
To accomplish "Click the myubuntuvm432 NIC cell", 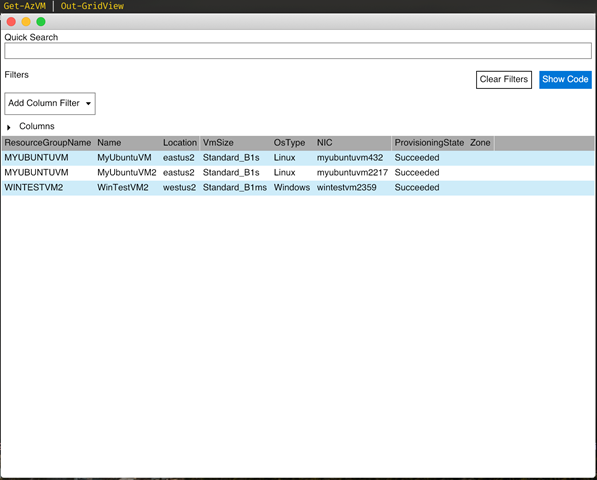I will (350, 158).
